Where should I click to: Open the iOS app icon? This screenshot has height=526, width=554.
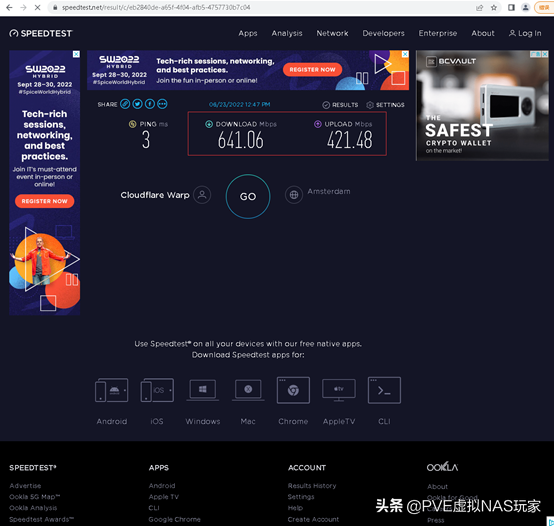tap(157, 390)
